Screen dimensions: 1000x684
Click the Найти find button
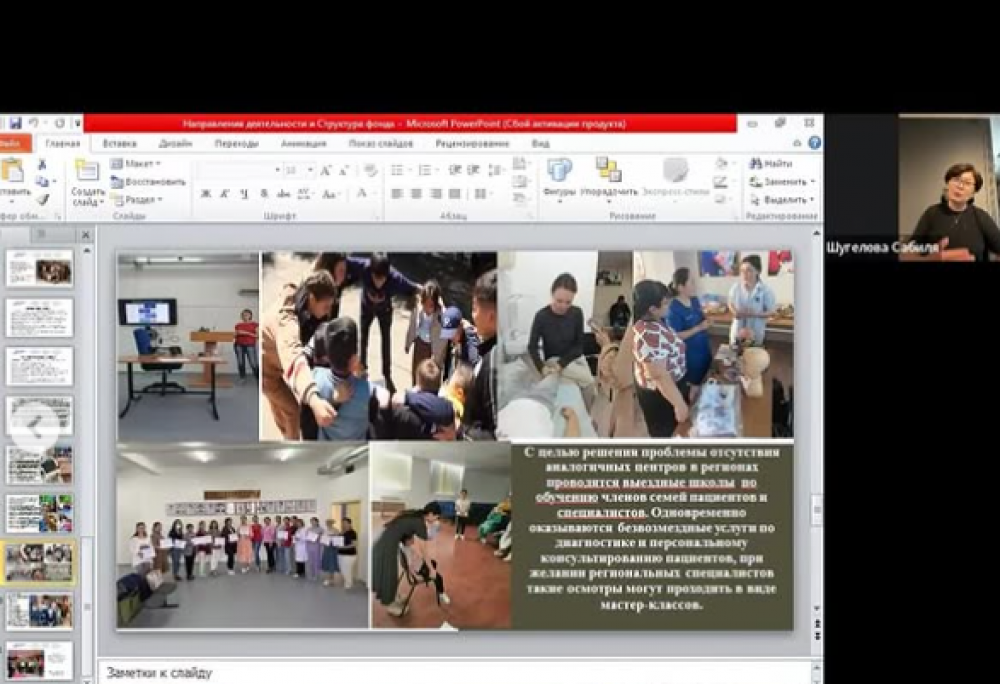(x=772, y=164)
